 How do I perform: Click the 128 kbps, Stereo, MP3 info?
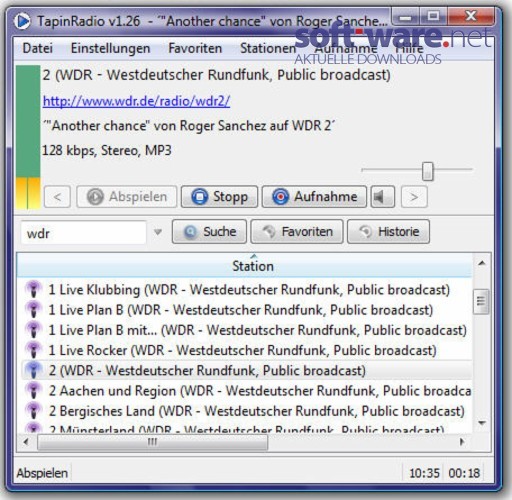pyautogui.click(x=107, y=151)
